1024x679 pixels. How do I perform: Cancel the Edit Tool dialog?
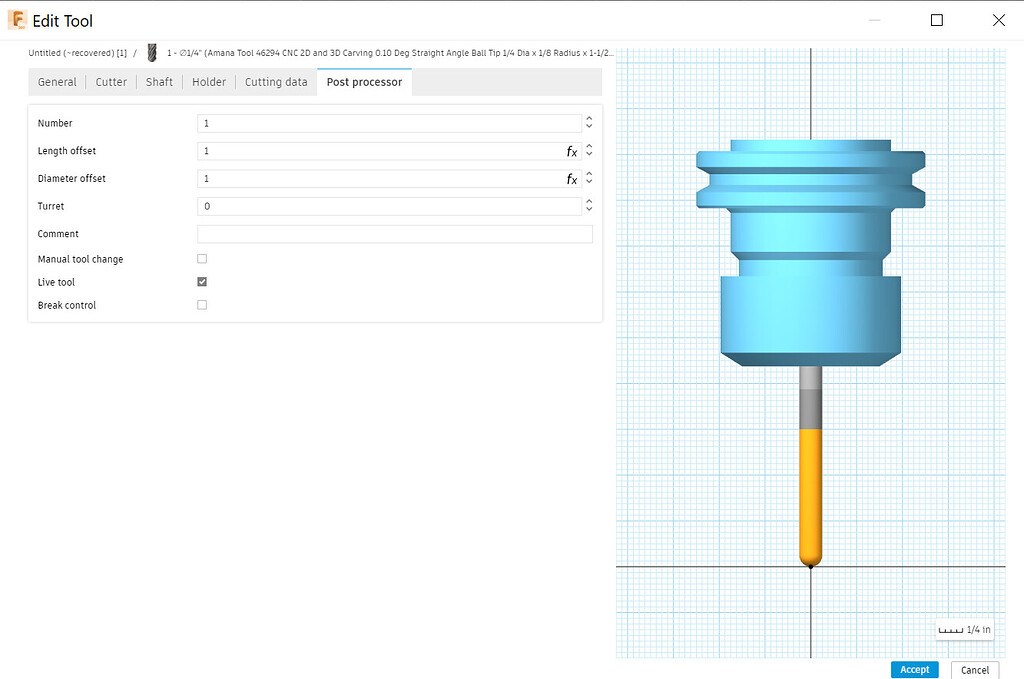click(x=974, y=669)
